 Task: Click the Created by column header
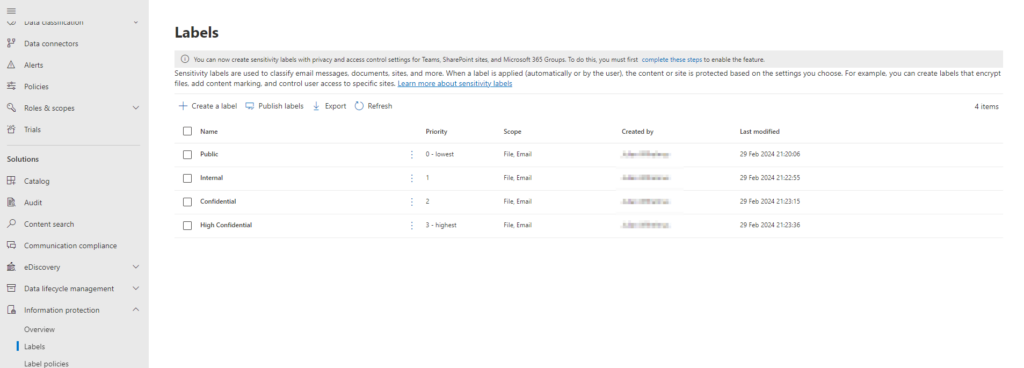point(637,131)
